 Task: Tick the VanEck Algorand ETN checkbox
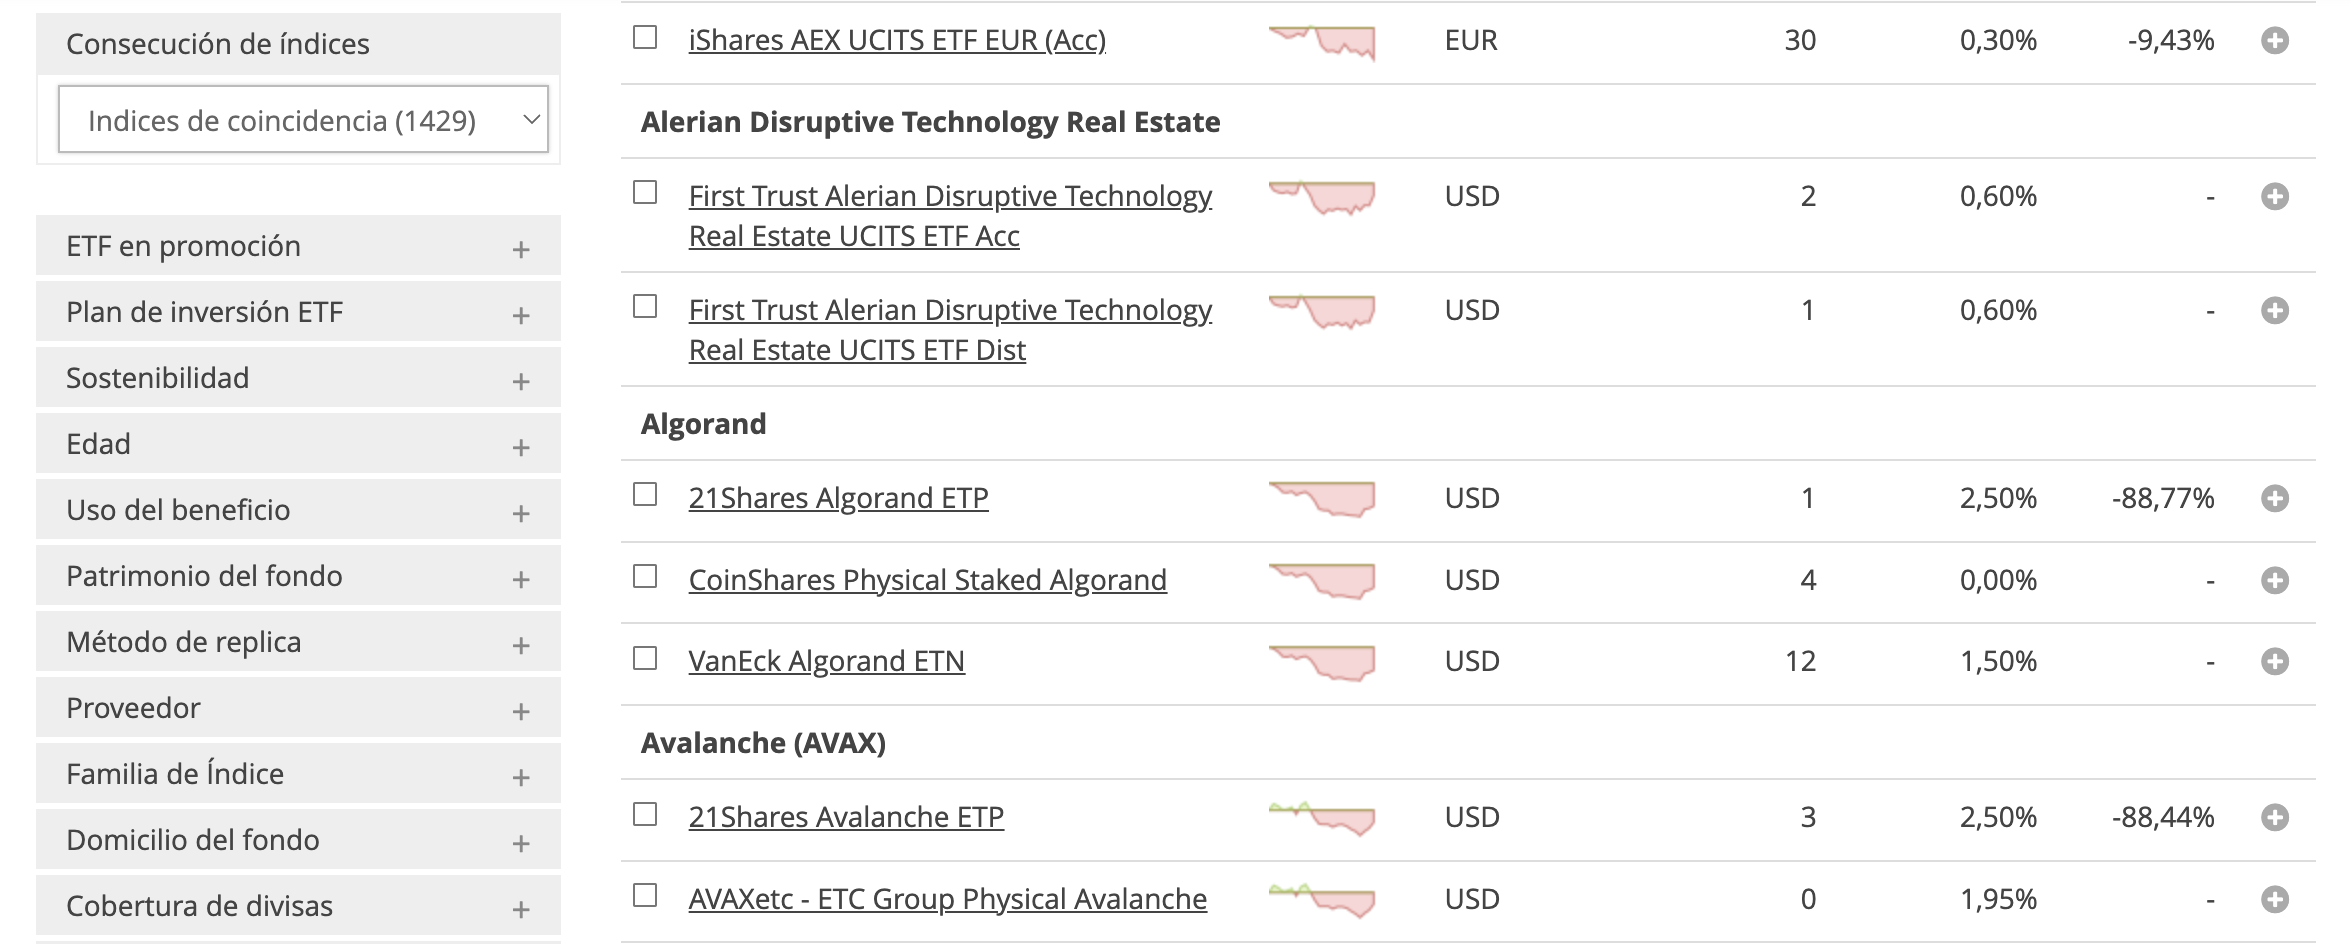tap(645, 659)
